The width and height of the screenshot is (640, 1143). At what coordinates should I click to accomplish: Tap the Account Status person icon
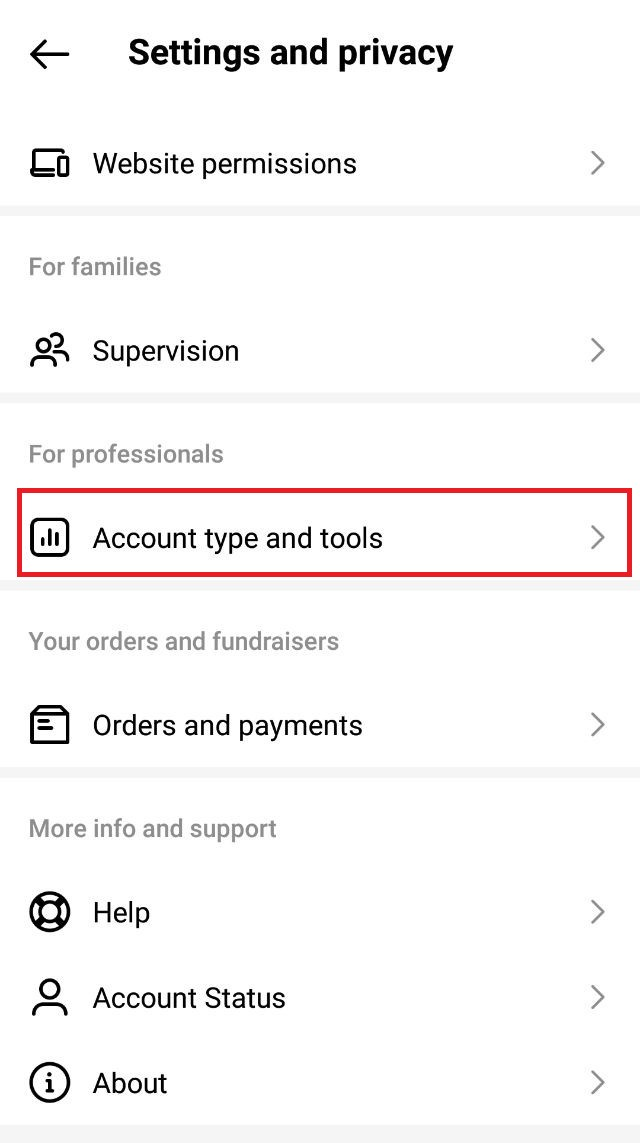(x=49, y=997)
